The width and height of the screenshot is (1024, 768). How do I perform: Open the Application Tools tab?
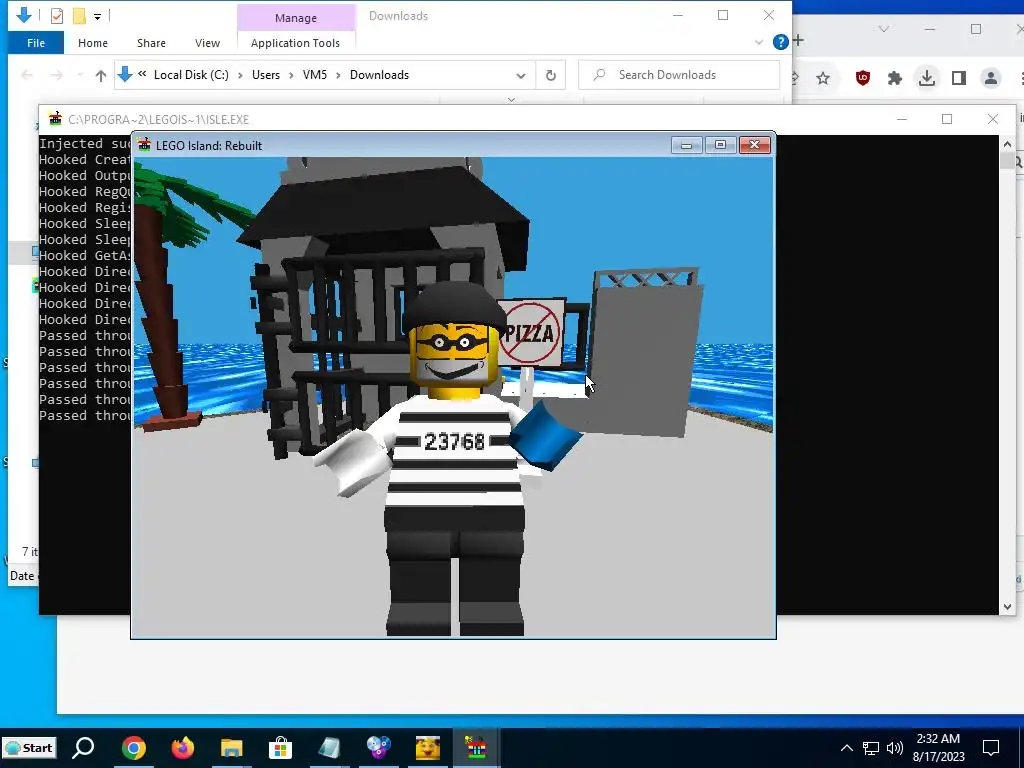[x=295, y=43]
